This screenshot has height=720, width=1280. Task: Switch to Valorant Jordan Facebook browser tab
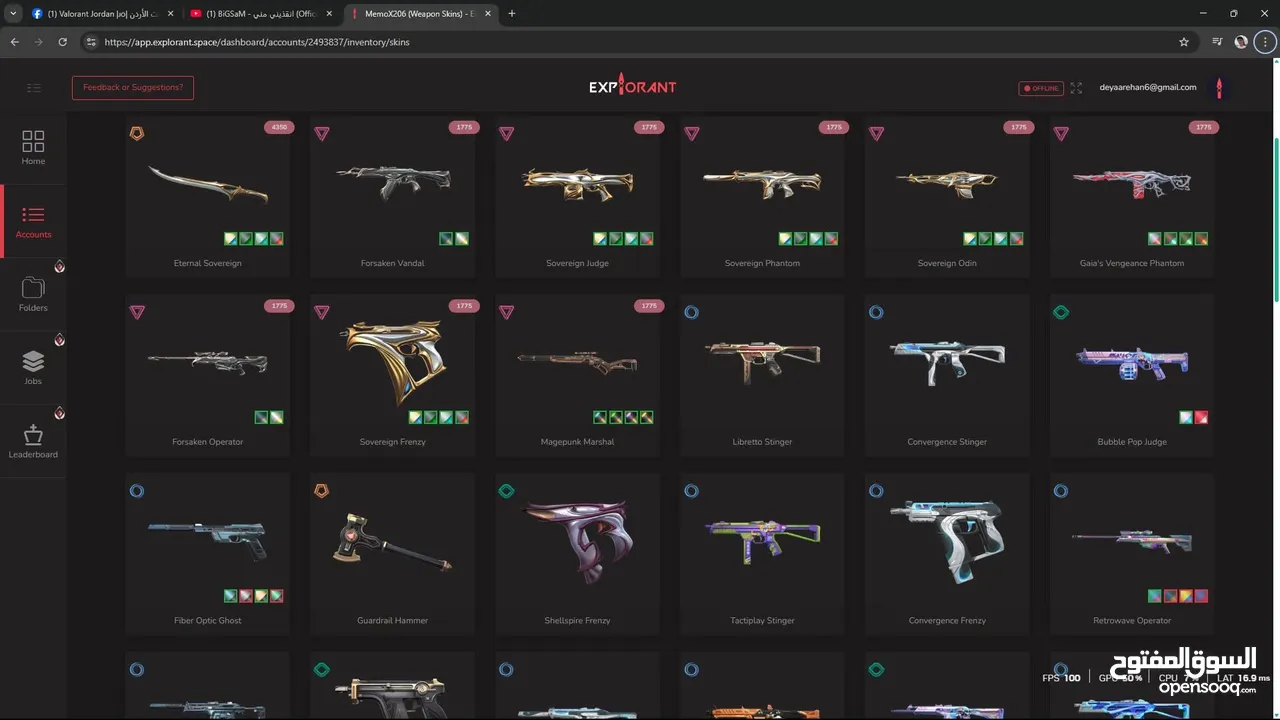(x=102, y=14)
